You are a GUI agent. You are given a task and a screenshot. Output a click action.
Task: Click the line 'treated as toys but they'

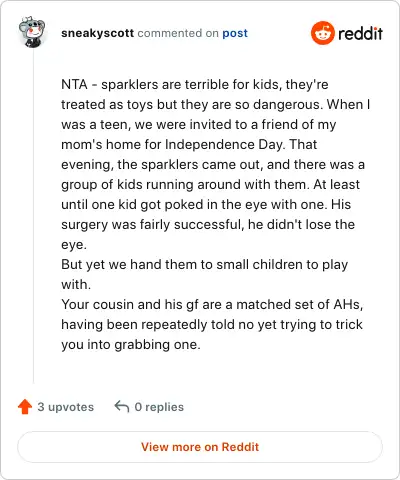[216, 105]
